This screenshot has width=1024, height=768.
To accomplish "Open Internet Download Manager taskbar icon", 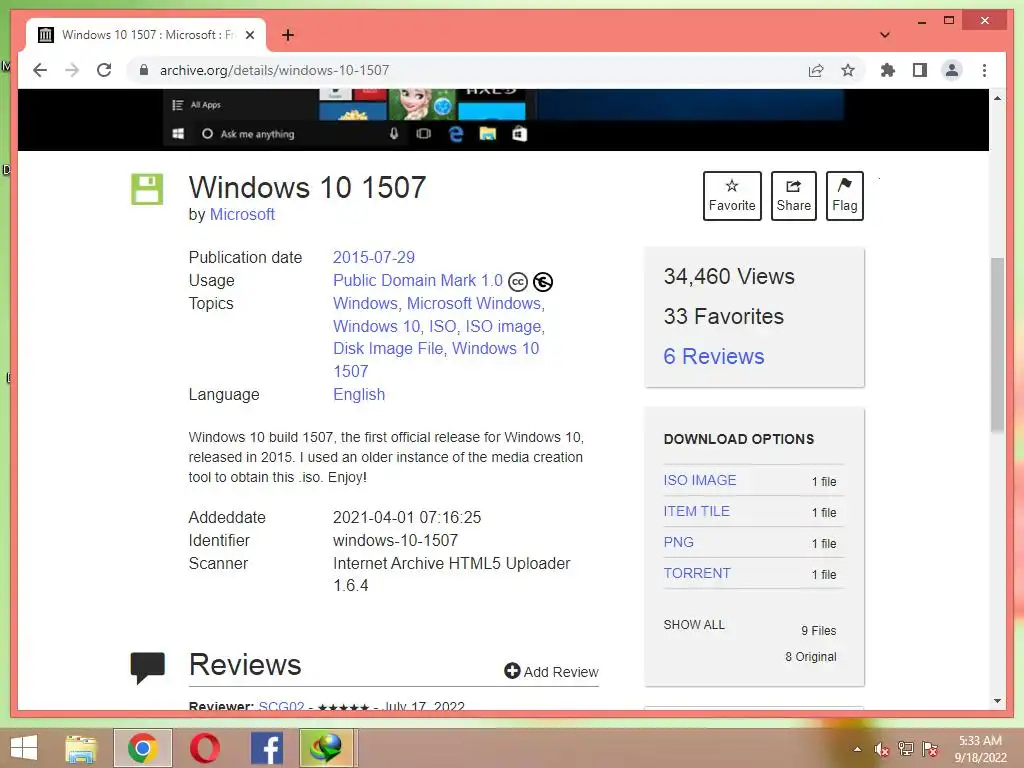I will [x=328, y=748].
